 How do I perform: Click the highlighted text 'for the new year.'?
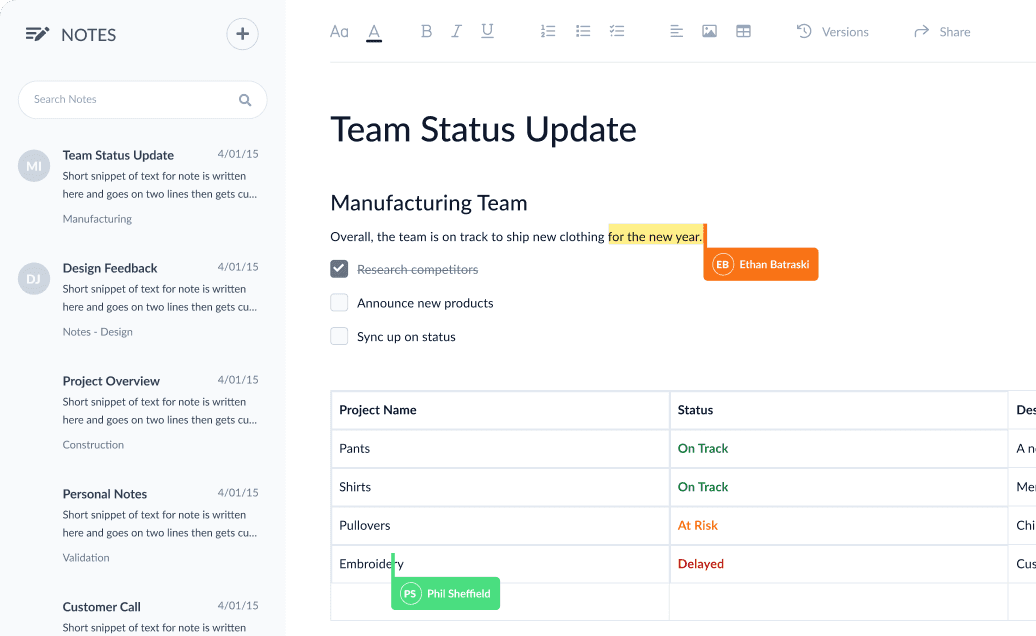(655, 236)
